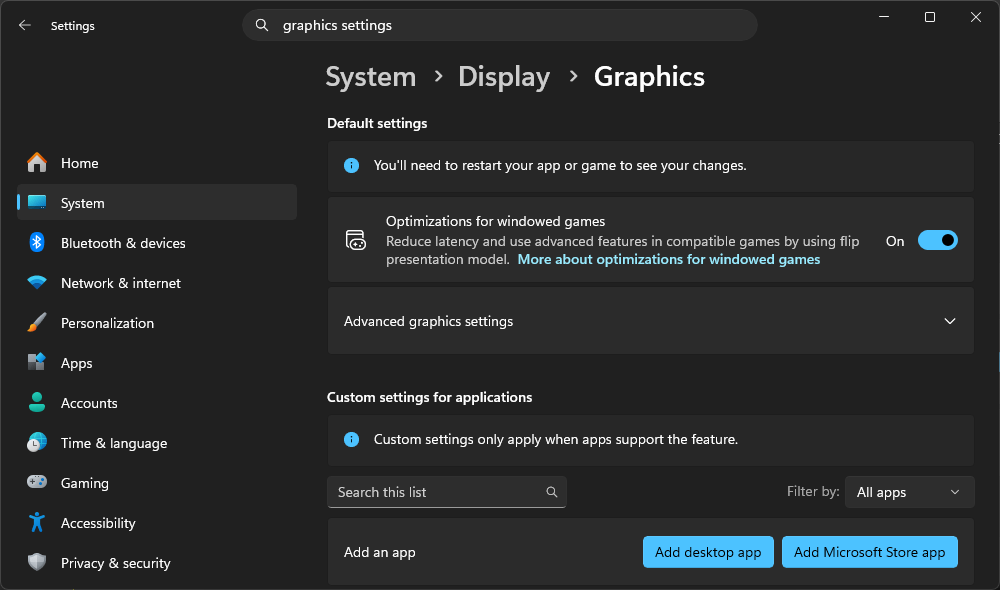Viewport: 1000px width, 590px height.
Task: Click the Filter by label
Action: click(x=812, y=491)
